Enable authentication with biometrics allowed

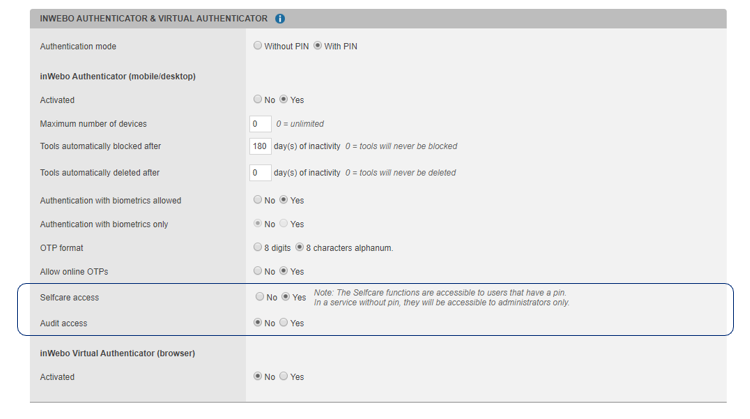[x=284, y=200]
